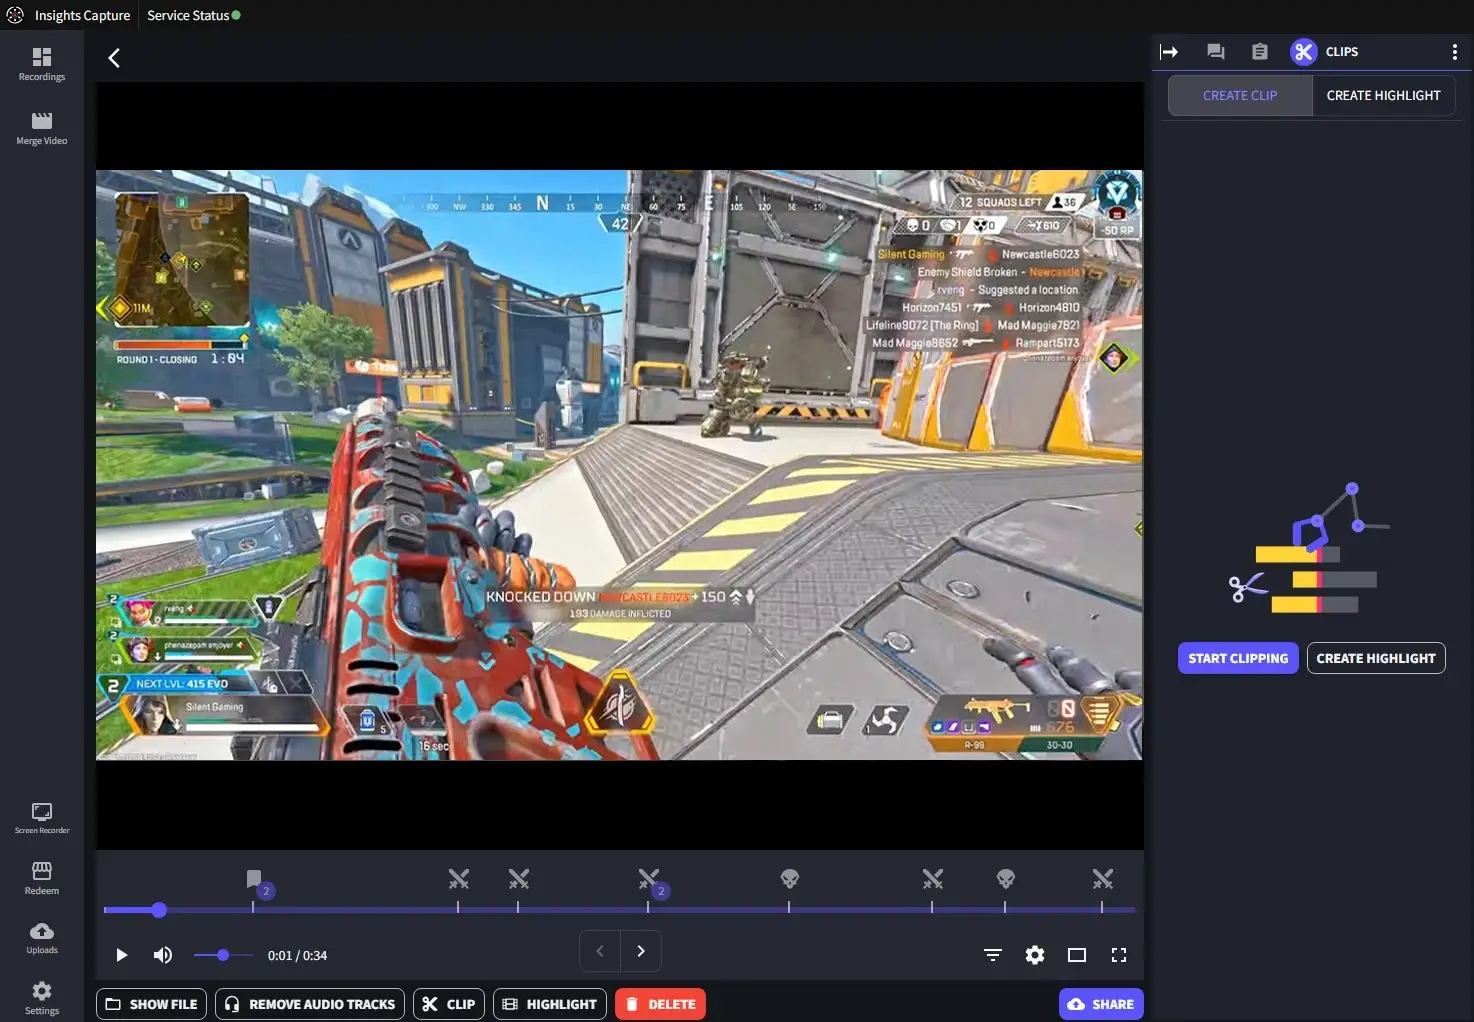Advance to next marker with right chevron
Image resolution: width=1474 pixels, height=1022 pixels.
641,951
